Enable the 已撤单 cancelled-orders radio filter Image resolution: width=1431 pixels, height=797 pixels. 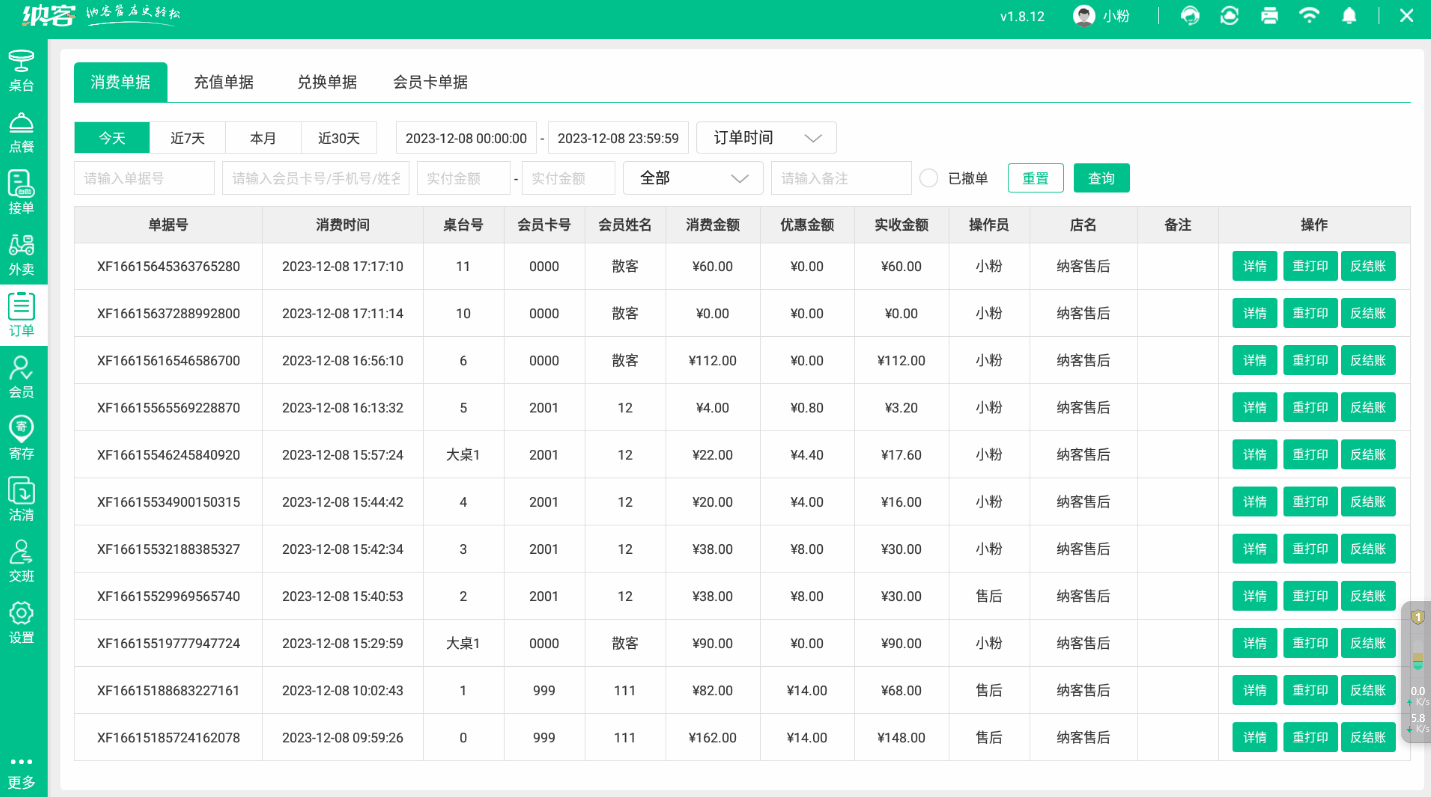point(928,177)
